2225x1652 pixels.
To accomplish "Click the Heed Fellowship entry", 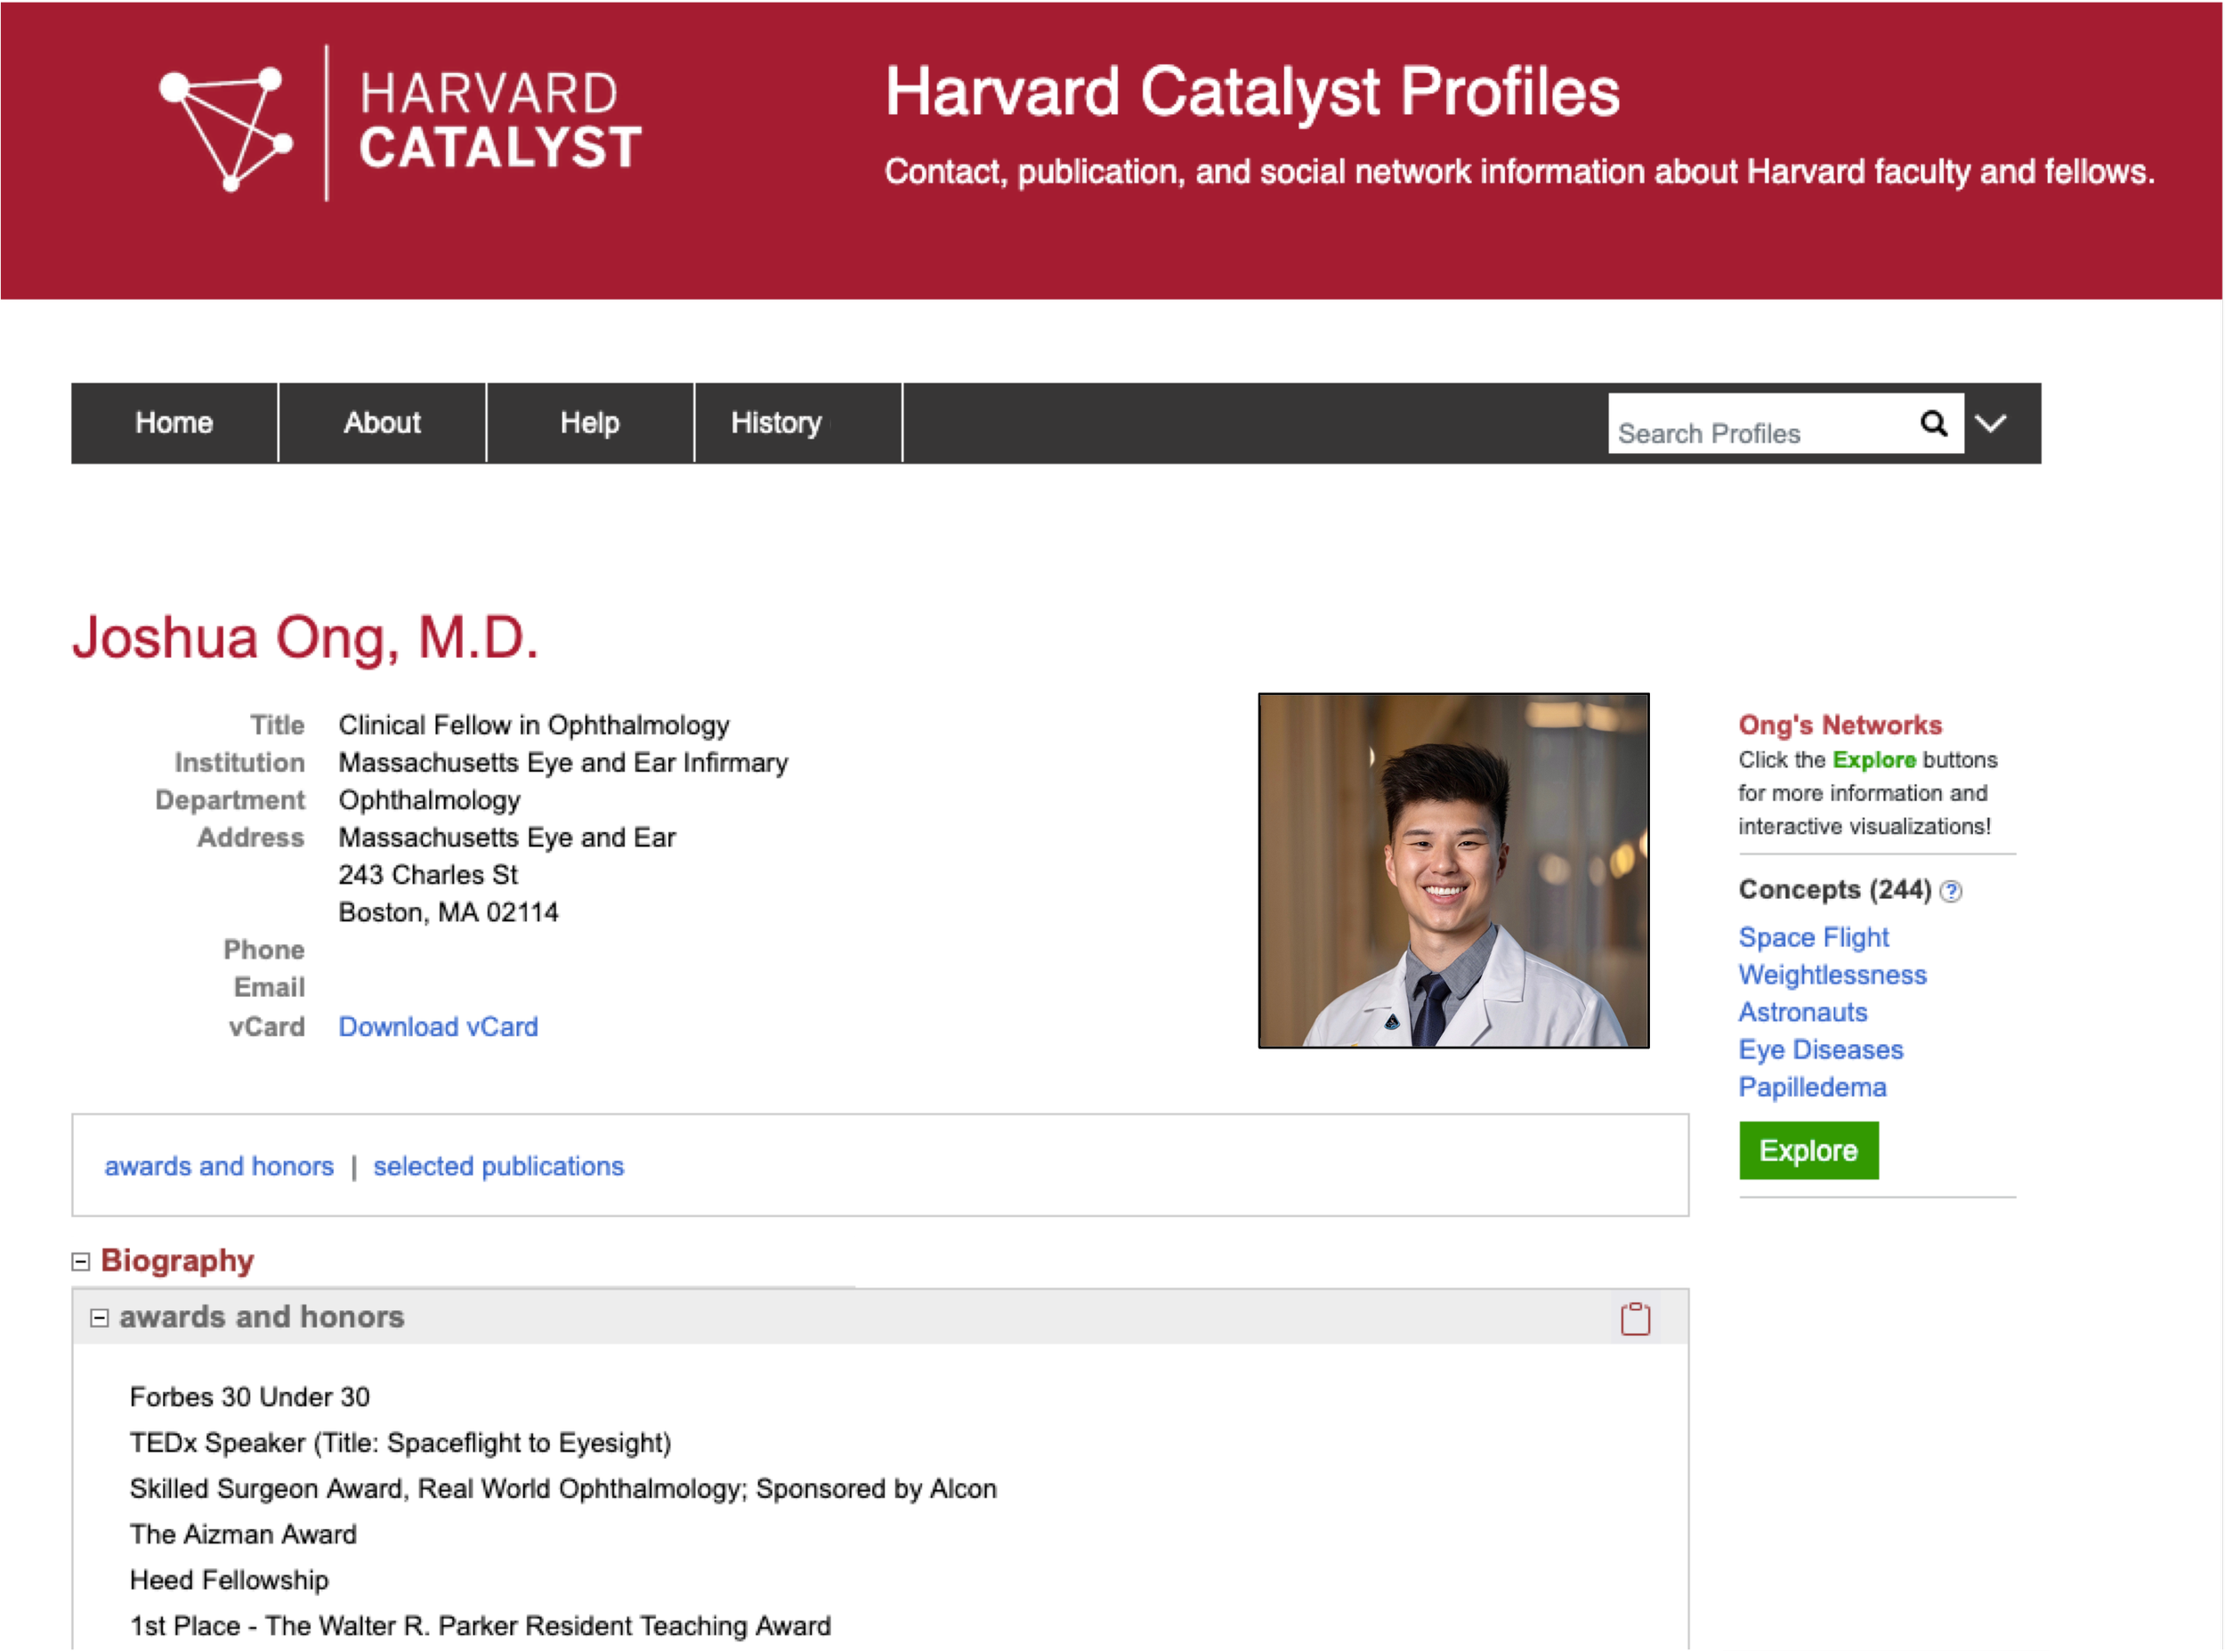I will coord(229,1581).
